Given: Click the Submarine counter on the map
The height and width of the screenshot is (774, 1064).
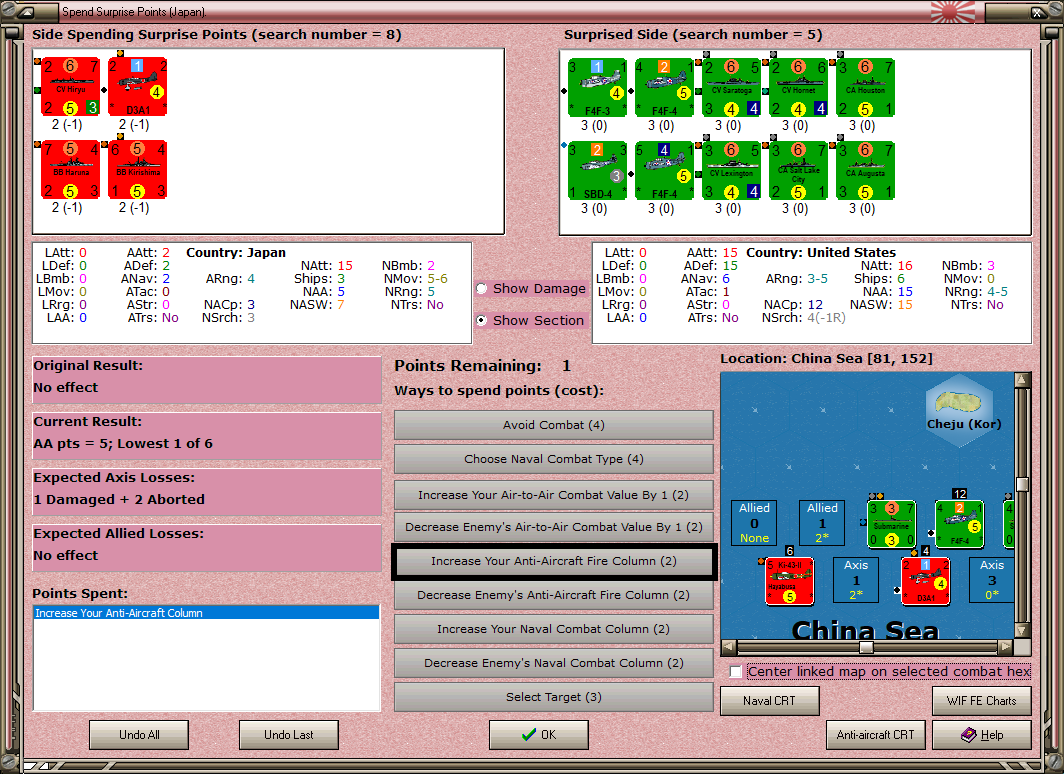Looking at the screenshot, I should [892, 524].
